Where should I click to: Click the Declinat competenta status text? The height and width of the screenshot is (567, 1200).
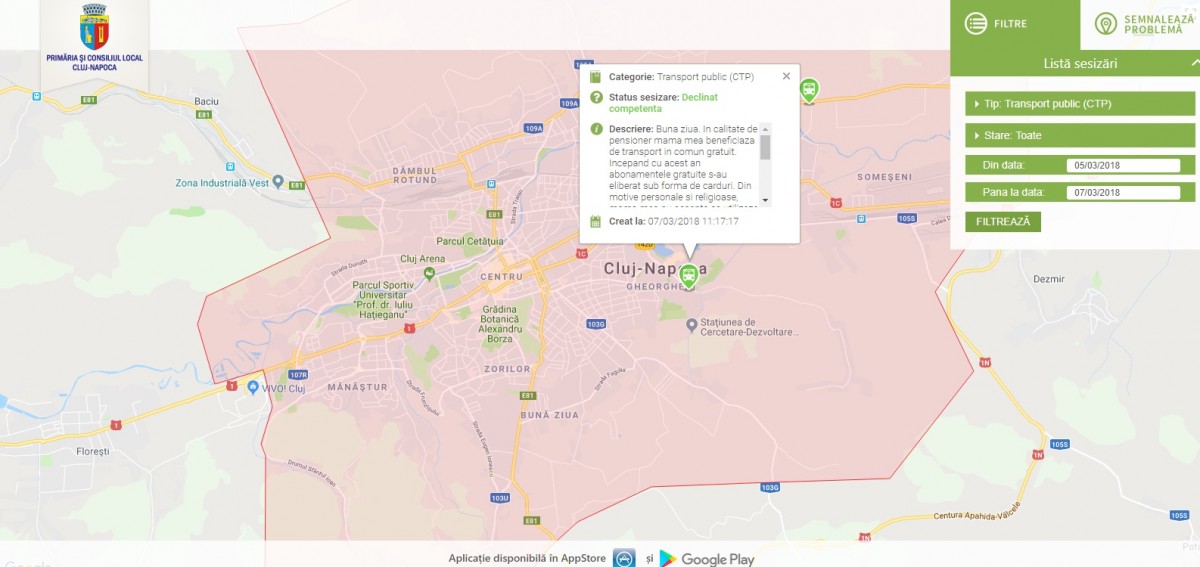point(664,102)
